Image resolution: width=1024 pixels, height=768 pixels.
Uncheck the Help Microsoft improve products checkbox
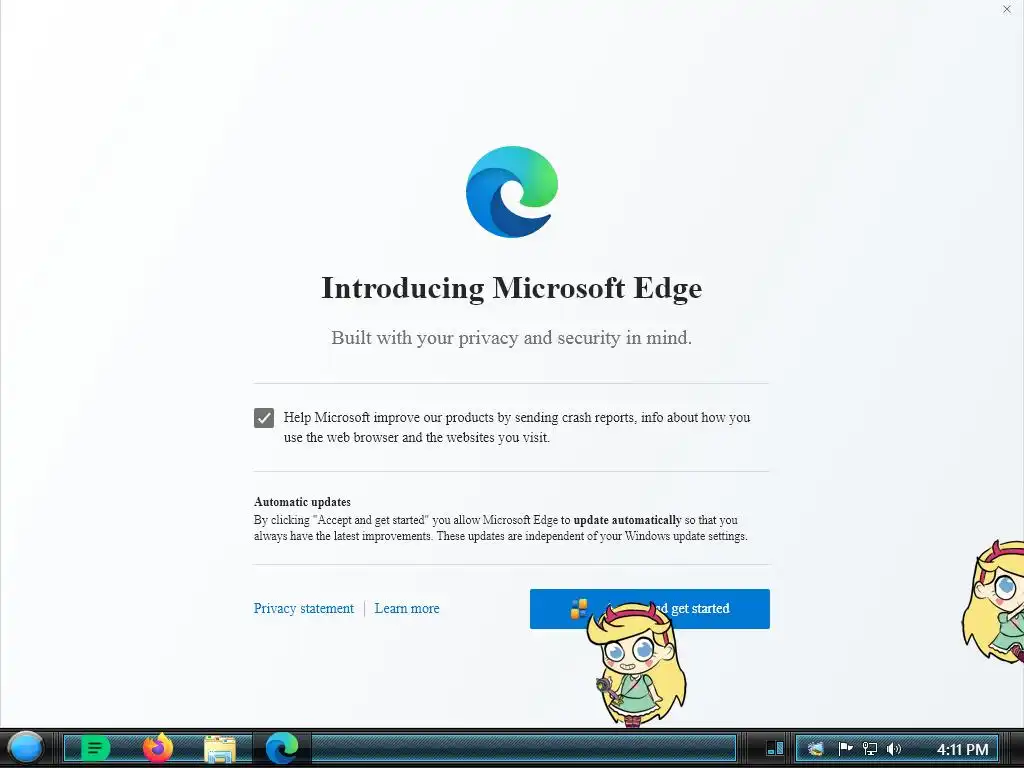(264, 418)
